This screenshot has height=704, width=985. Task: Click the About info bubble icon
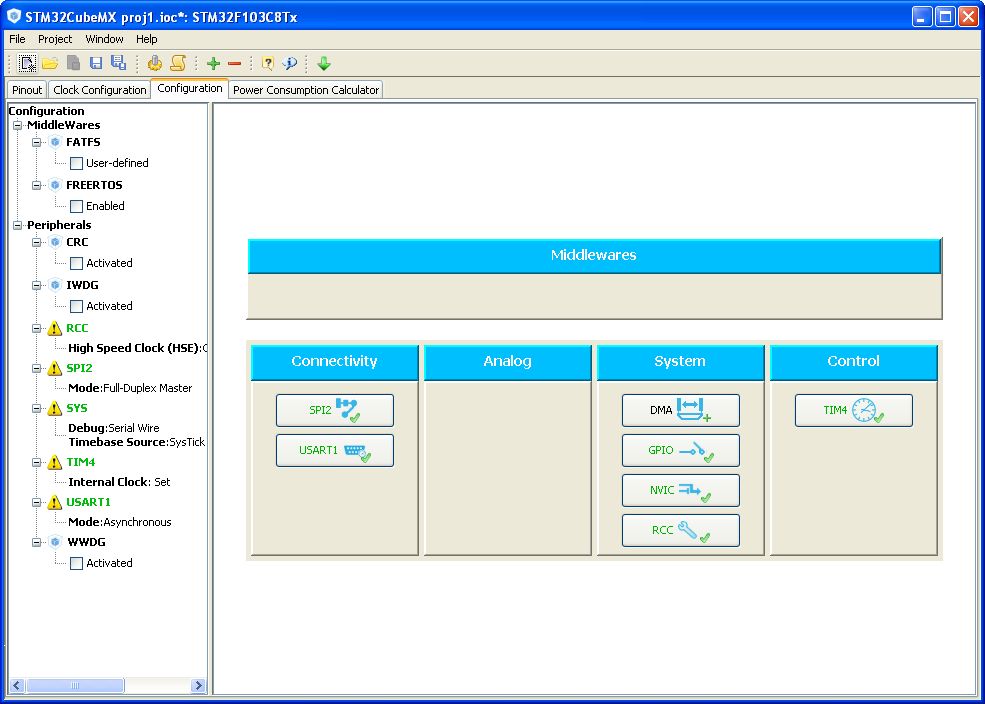290,63
